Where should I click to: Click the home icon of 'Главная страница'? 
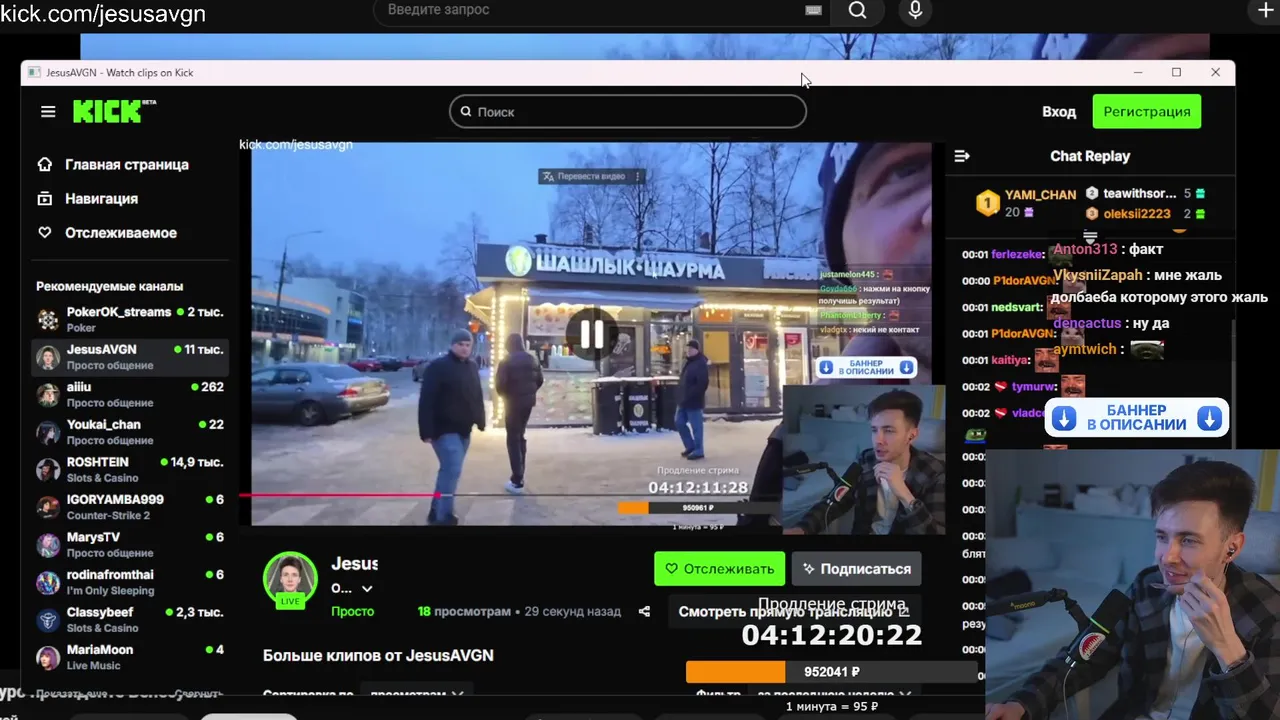[x=44, y=164]
